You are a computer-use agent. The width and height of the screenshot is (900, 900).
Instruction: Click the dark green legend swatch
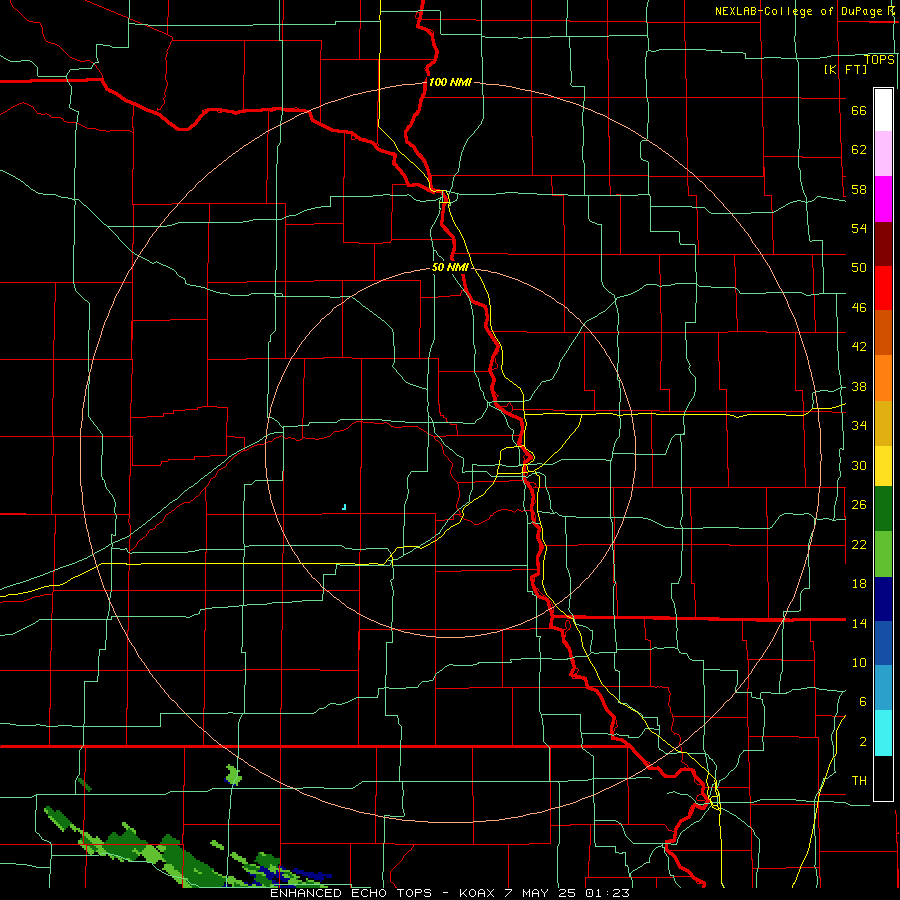coord(883,509)
